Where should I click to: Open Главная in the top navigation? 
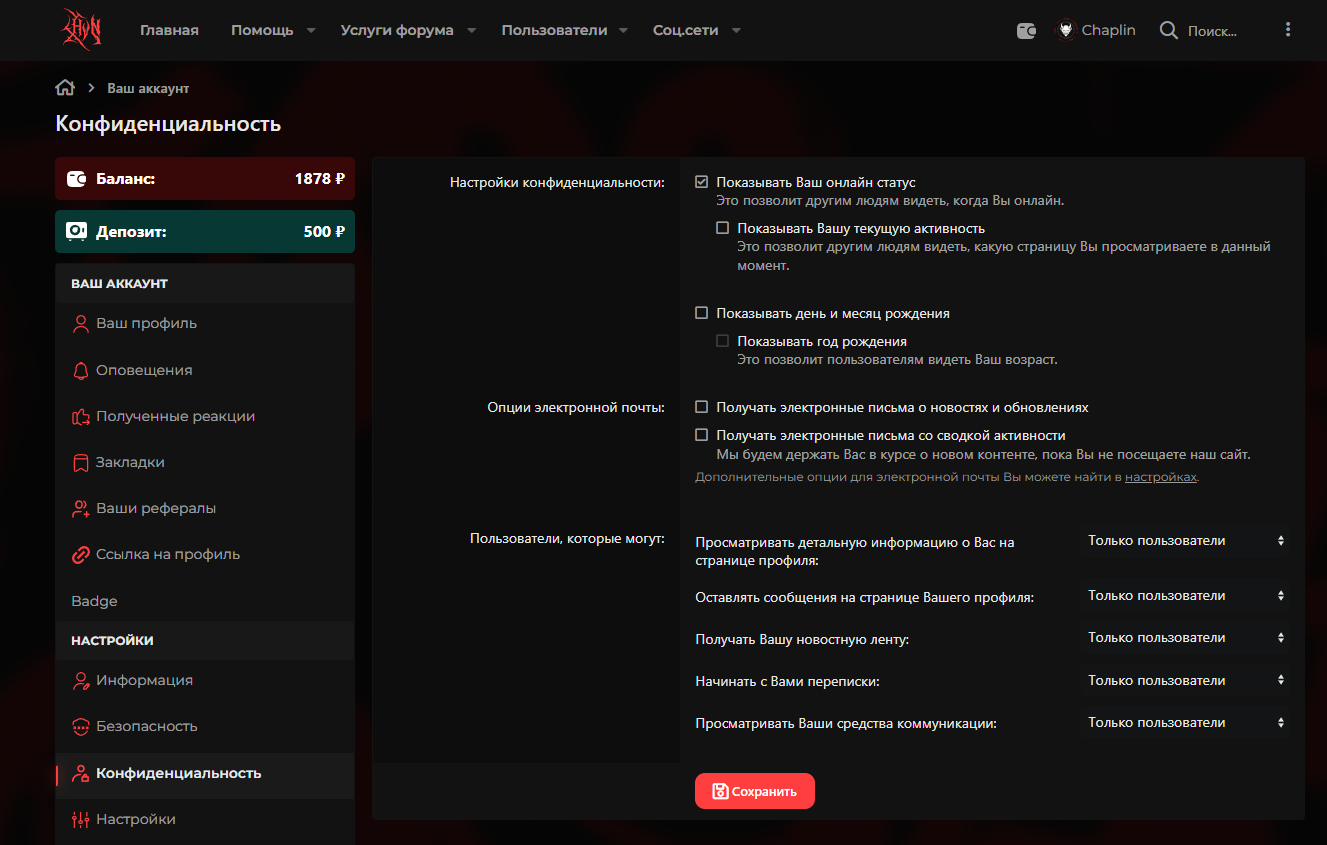[x=169, y=30]
